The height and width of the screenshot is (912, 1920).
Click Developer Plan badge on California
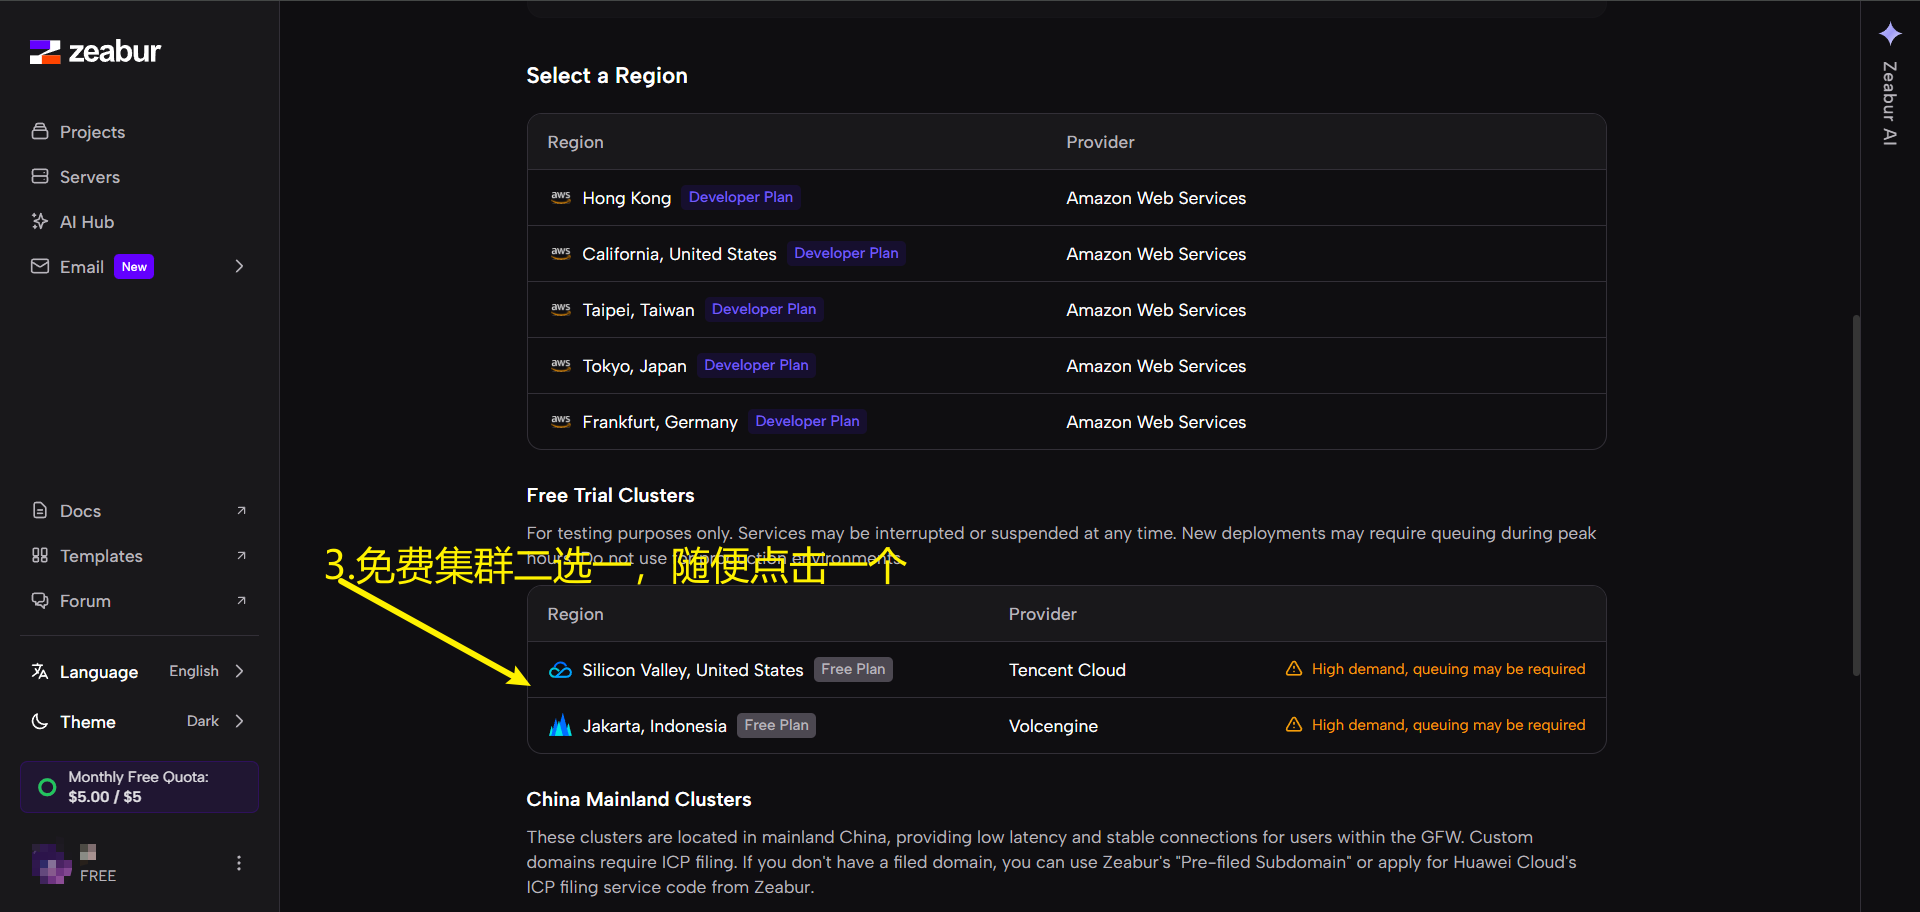click(846, 253)
